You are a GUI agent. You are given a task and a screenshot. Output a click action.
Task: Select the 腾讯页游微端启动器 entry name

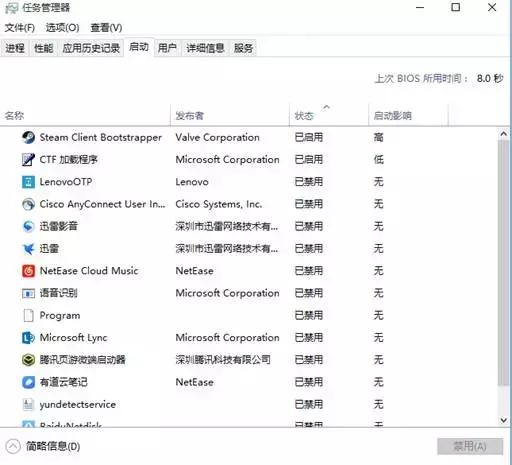pos(83,360)
